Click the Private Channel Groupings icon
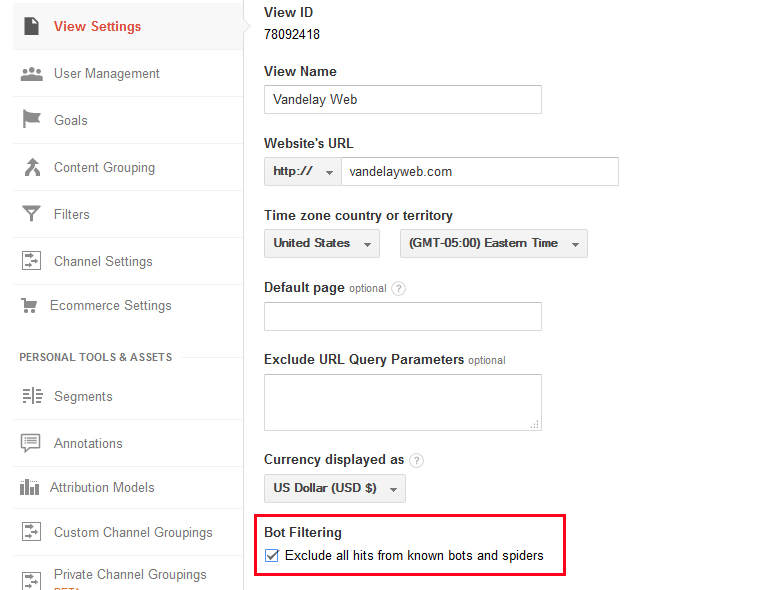This screenshot has height=590, width=760. [32, 580]
